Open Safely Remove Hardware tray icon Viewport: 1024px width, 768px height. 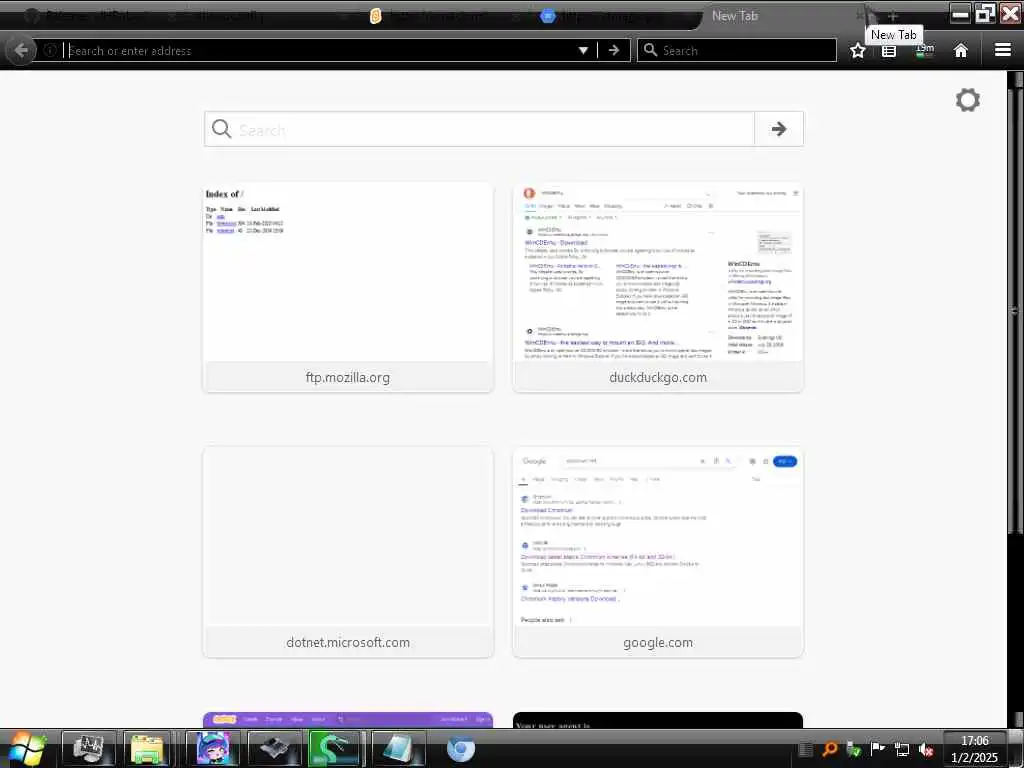tap(853, 749)
